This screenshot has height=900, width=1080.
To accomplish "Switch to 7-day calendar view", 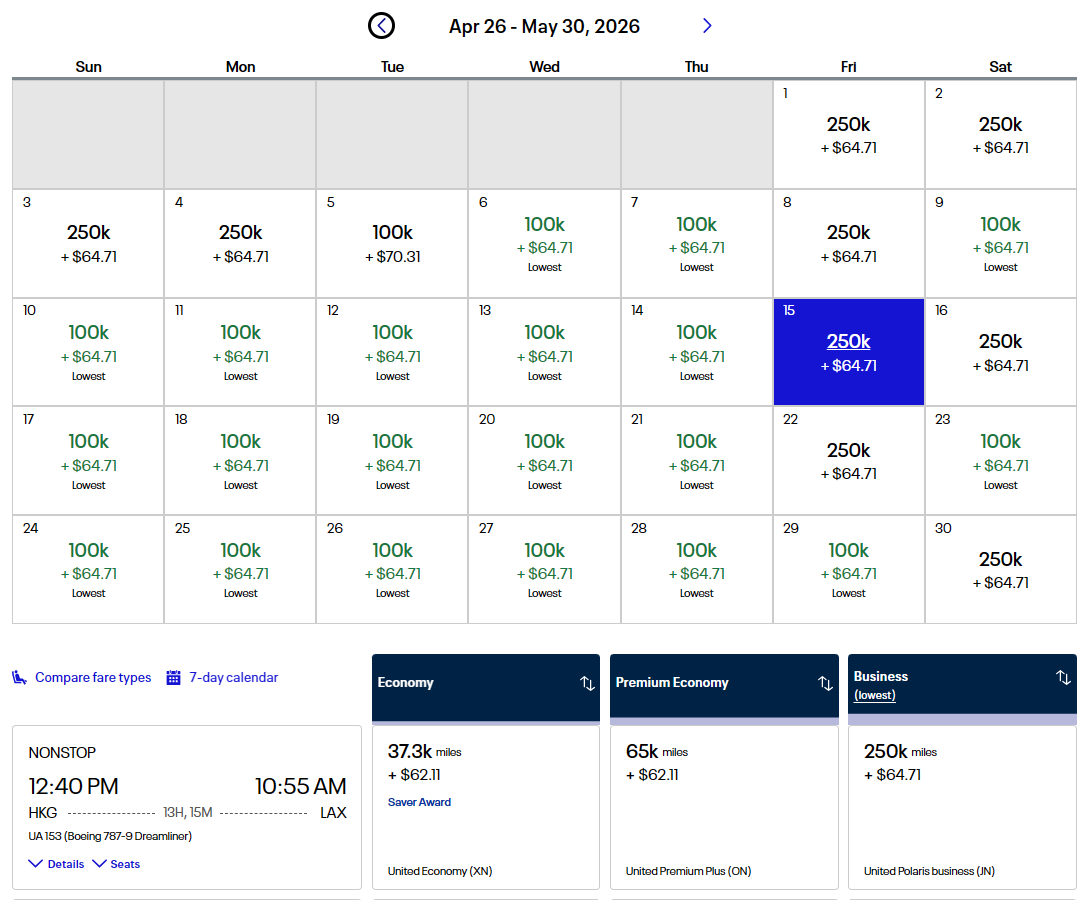I will tap(233, 678).
